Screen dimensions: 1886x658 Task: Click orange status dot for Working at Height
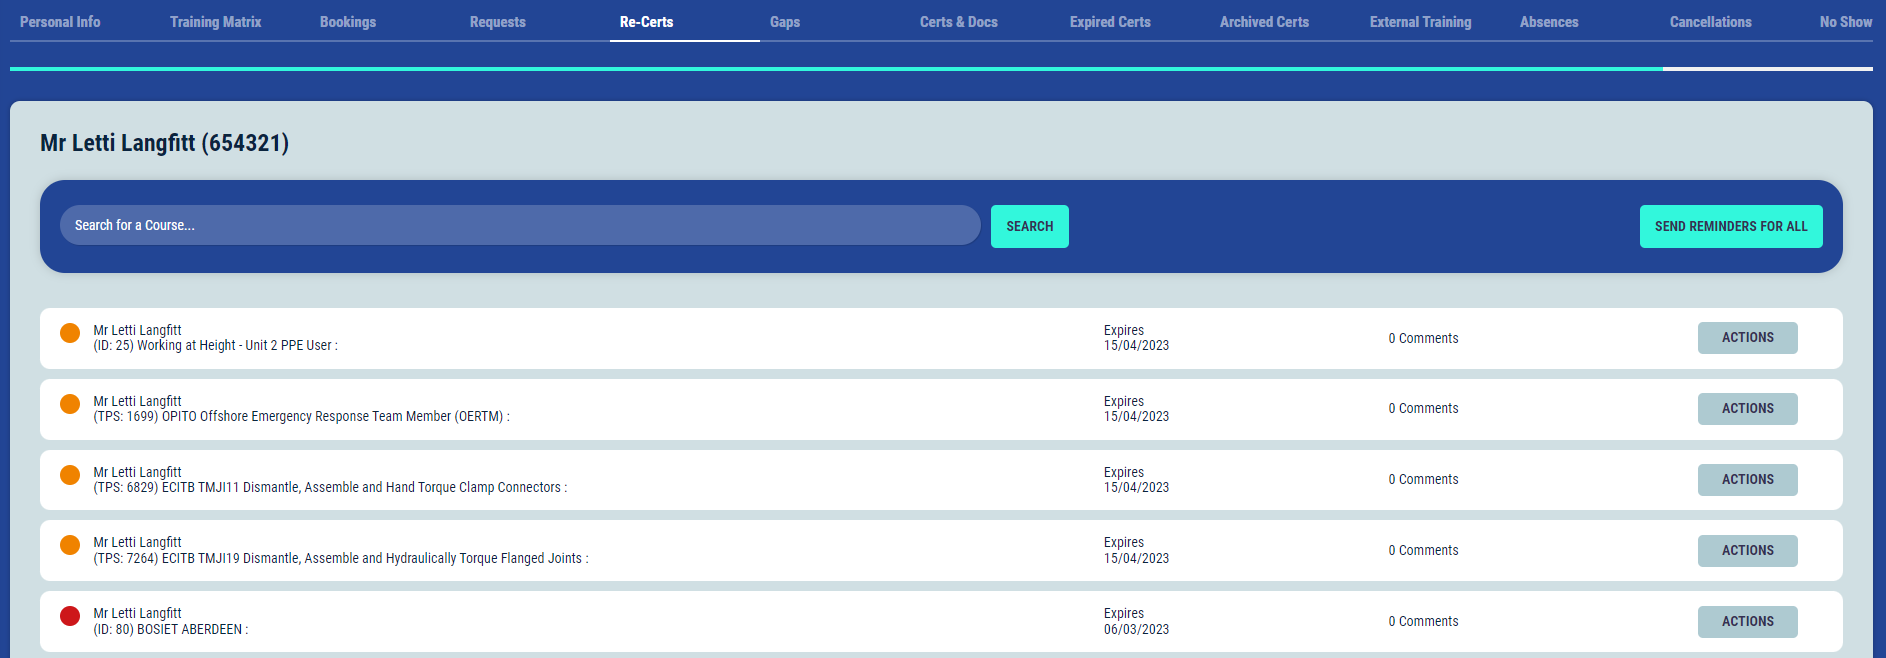[70, 333]
